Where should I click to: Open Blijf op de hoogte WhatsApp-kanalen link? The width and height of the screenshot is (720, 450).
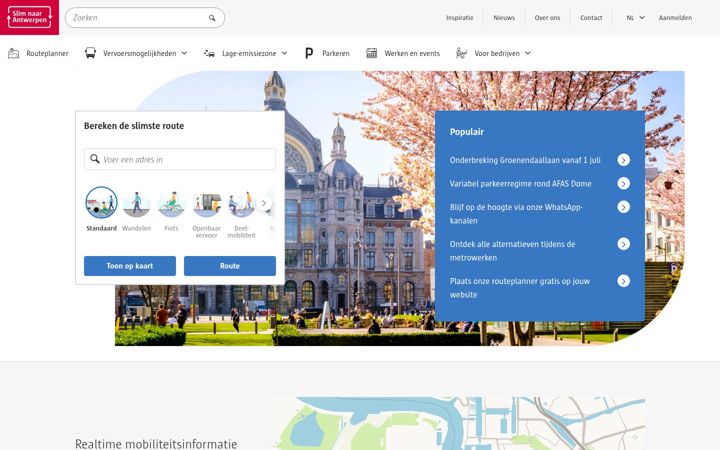coord(516,214)
